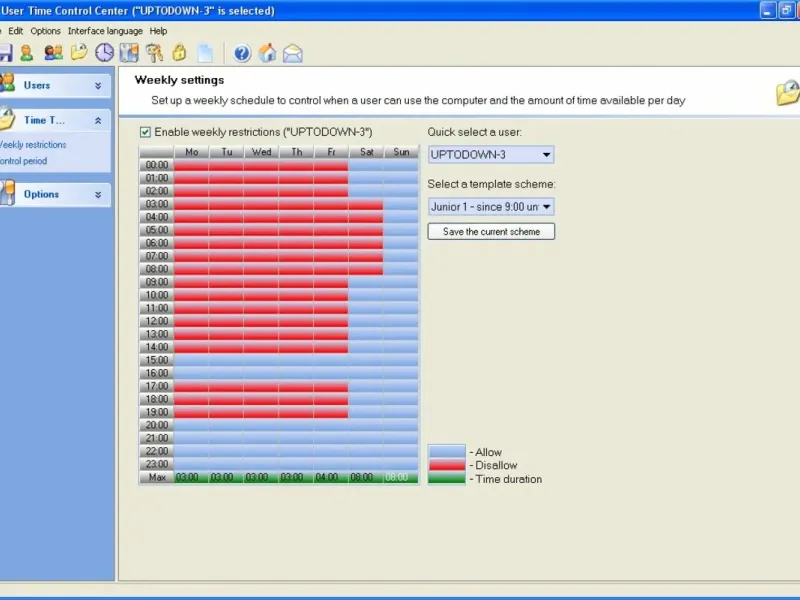Click the Saturday Max 08:00 cell
The image size is (800, 600).
pyautogui.click(x=366, y=478)
